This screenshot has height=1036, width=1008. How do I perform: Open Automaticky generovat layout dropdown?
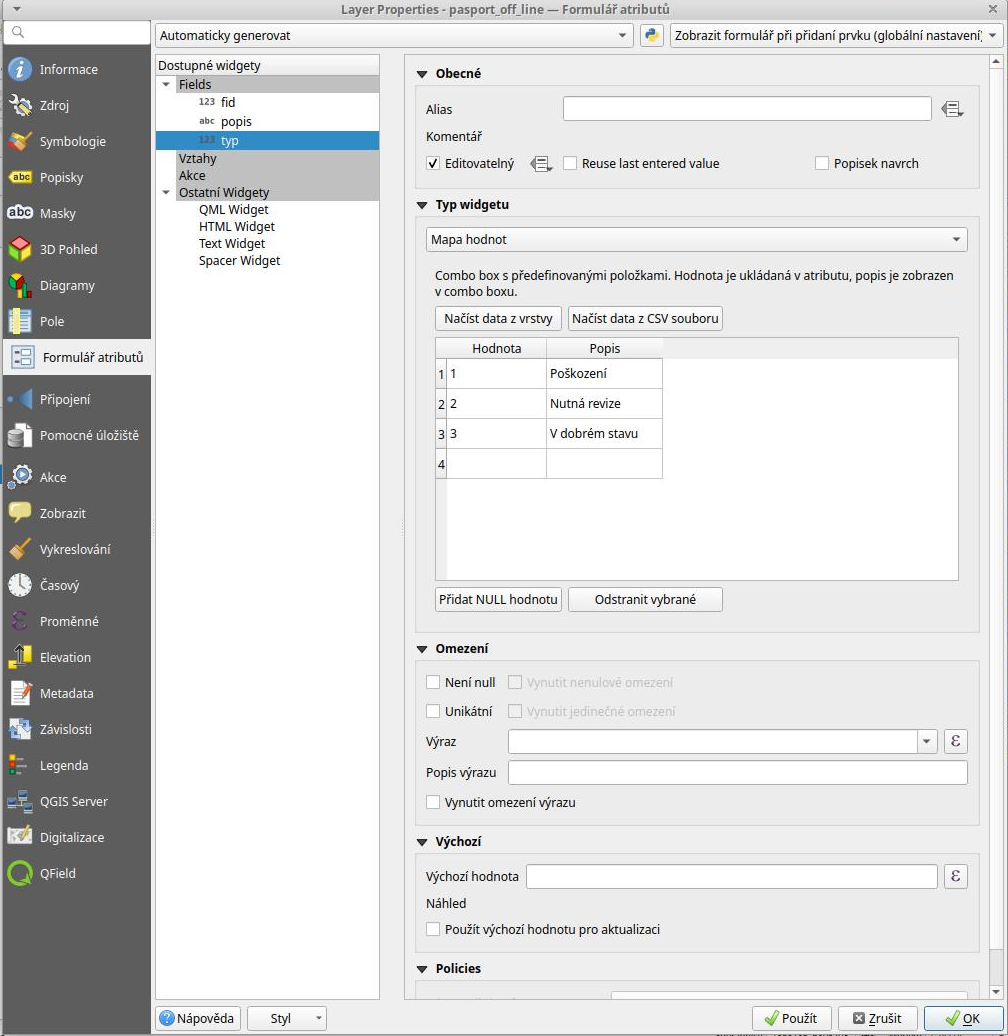click(395, 35)
